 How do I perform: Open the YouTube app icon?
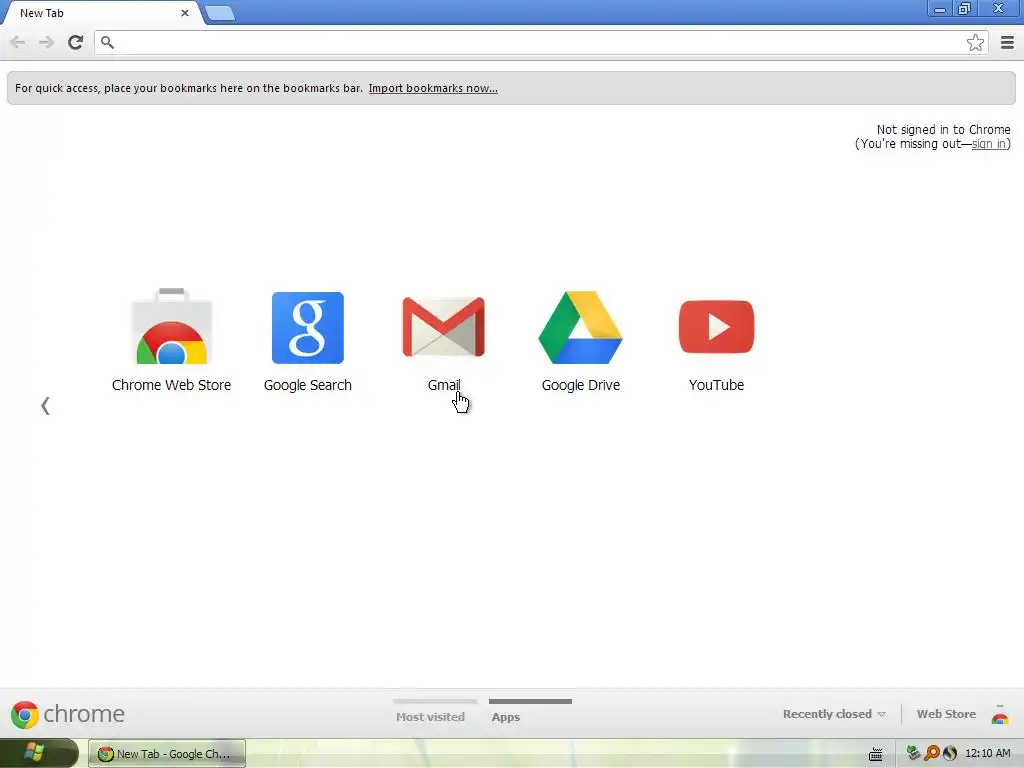[x=716, y=327]
